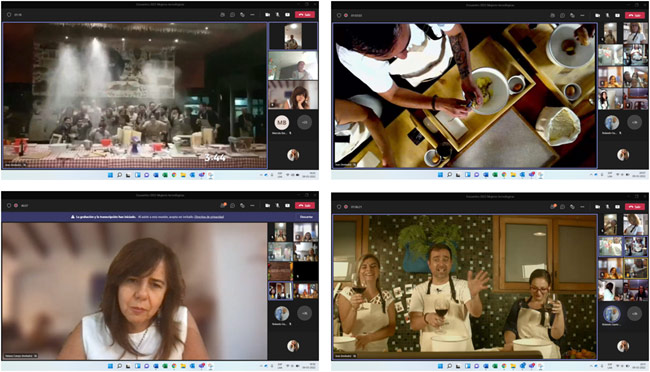Open chat in the toasting-trio meeting window

pos(563,206)
